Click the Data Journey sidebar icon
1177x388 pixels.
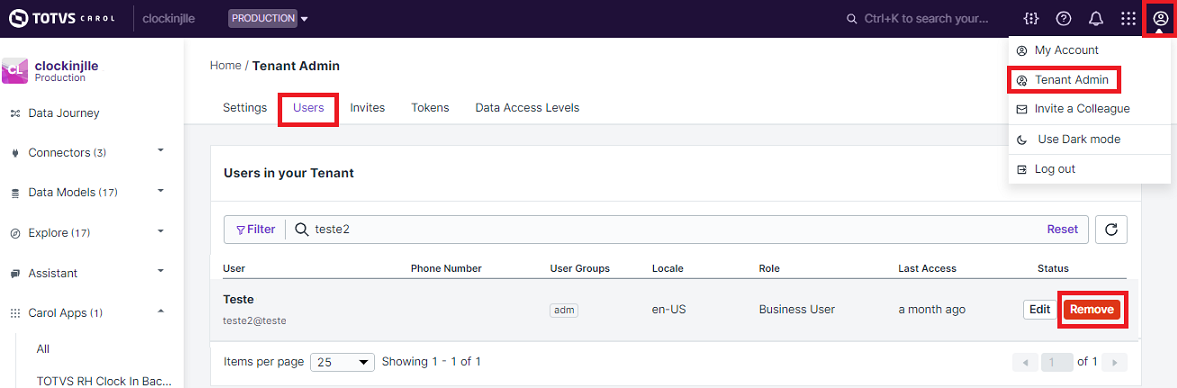15,113
